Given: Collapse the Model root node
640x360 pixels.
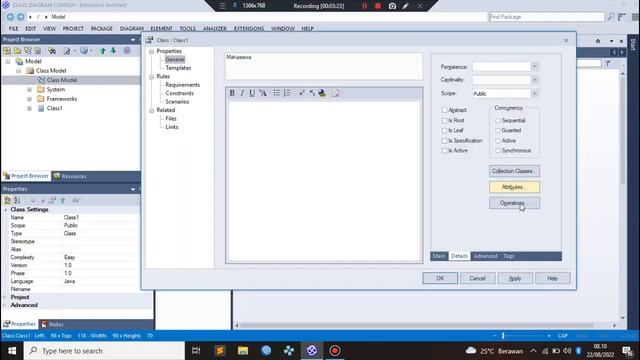Looking at the screenshot, I should 8,61.
